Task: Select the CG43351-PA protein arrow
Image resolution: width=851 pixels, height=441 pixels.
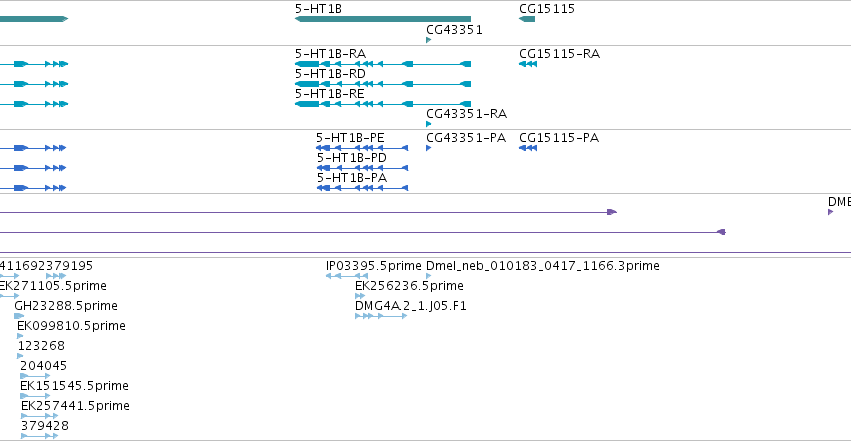Action: pyautogui.click(x=429, y=148)
